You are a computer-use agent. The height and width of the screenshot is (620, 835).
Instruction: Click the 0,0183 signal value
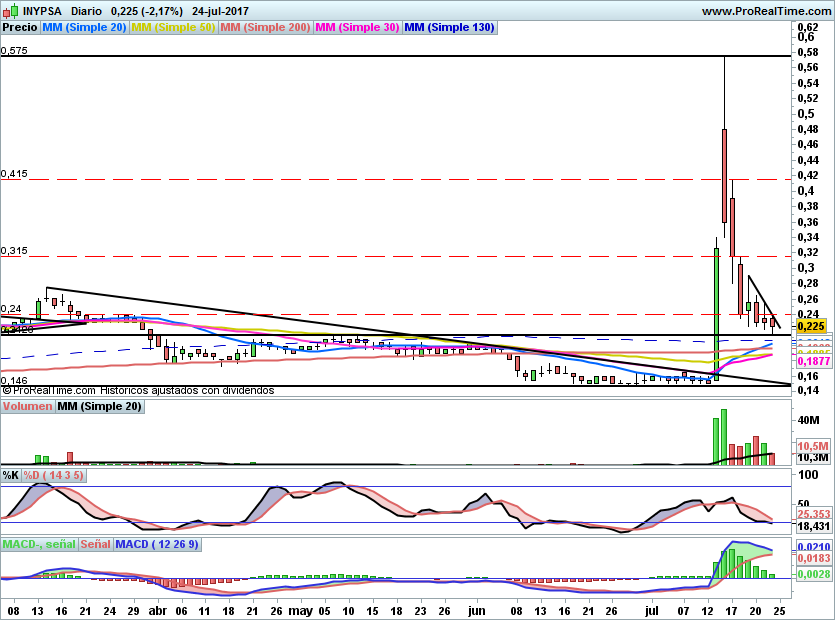(x=814, y=558)
